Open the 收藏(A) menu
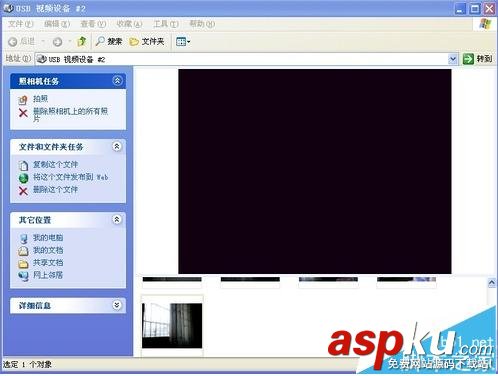 [129, 24]
